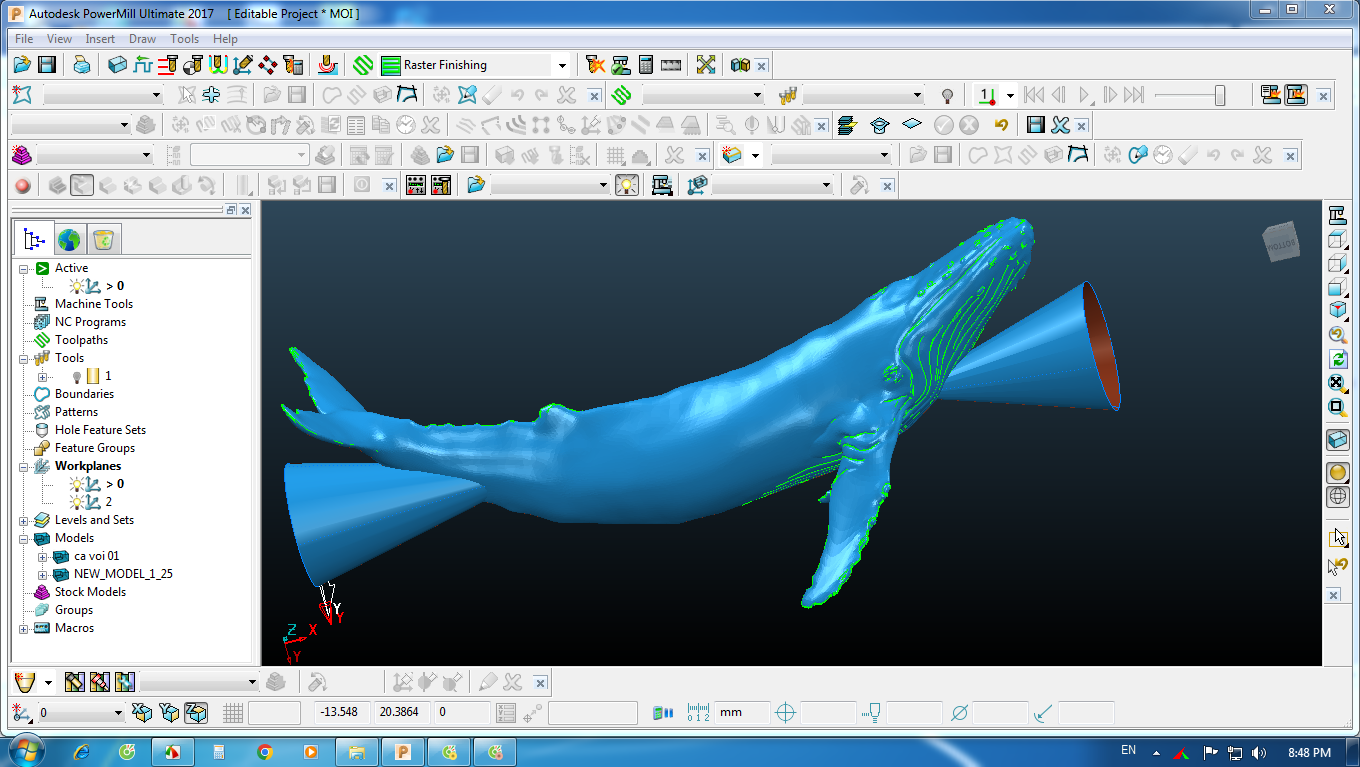Click the Save Project floppy disk icon
Screen dimensions: 1360x767
pos(47,65)
